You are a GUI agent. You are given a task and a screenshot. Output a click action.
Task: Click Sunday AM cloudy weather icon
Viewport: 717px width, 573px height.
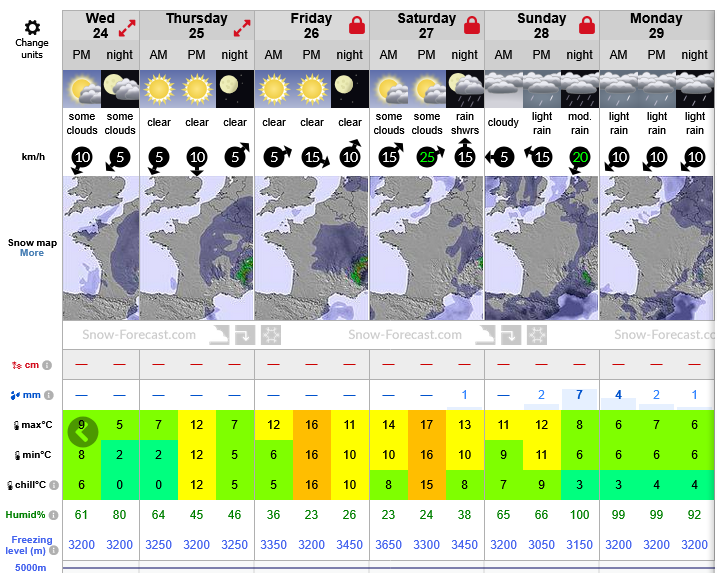503,89
